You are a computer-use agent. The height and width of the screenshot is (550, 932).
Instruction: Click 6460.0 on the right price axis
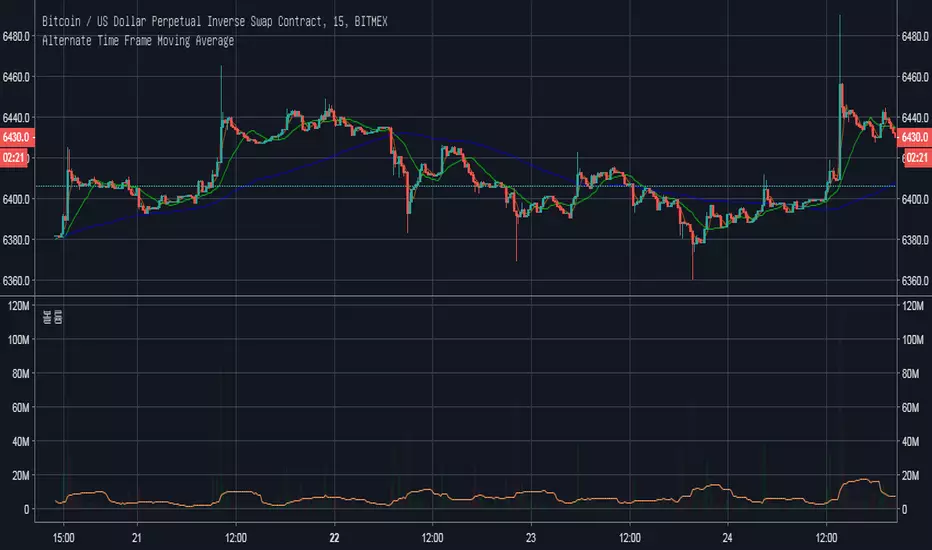pos(914,77)
